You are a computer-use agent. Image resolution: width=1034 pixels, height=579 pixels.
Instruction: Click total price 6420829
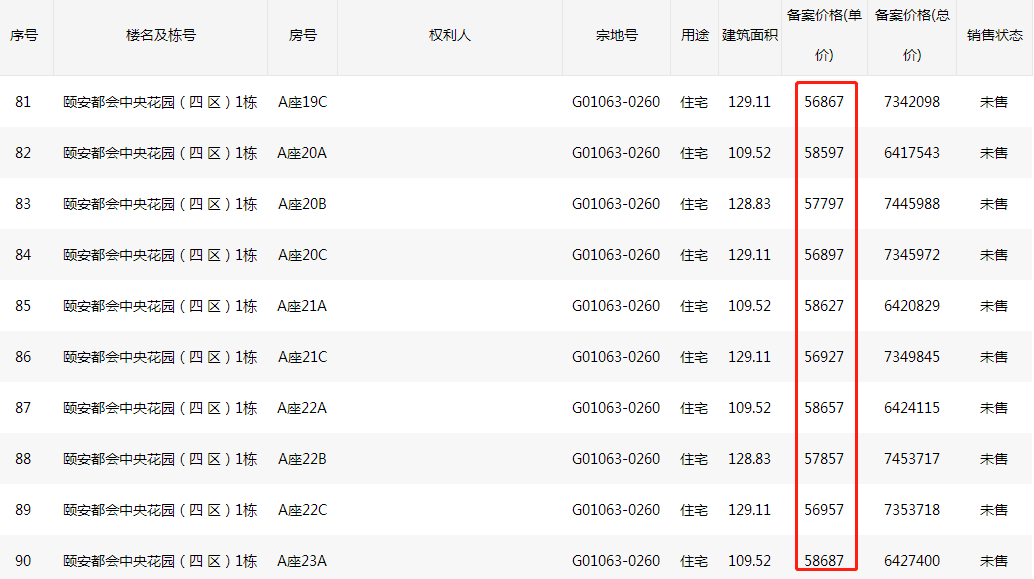912,306
